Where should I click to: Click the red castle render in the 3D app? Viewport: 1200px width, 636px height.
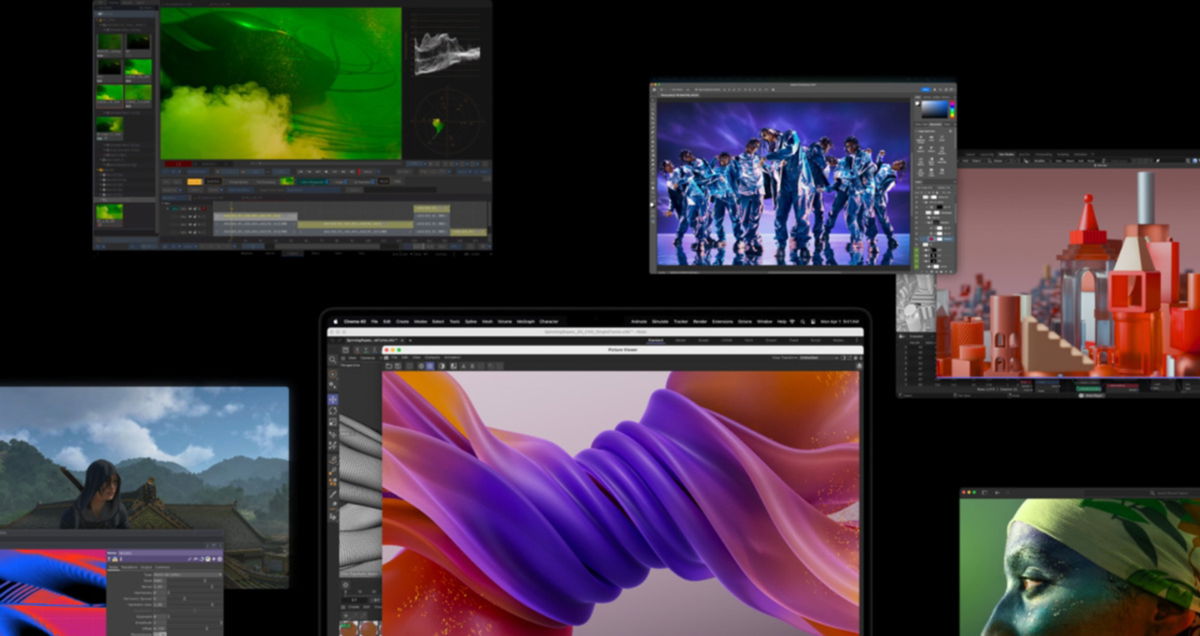pos(1068,272)
